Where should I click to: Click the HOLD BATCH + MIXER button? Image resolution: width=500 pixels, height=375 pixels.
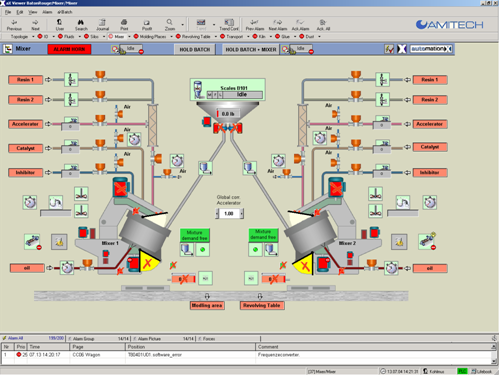251,49
